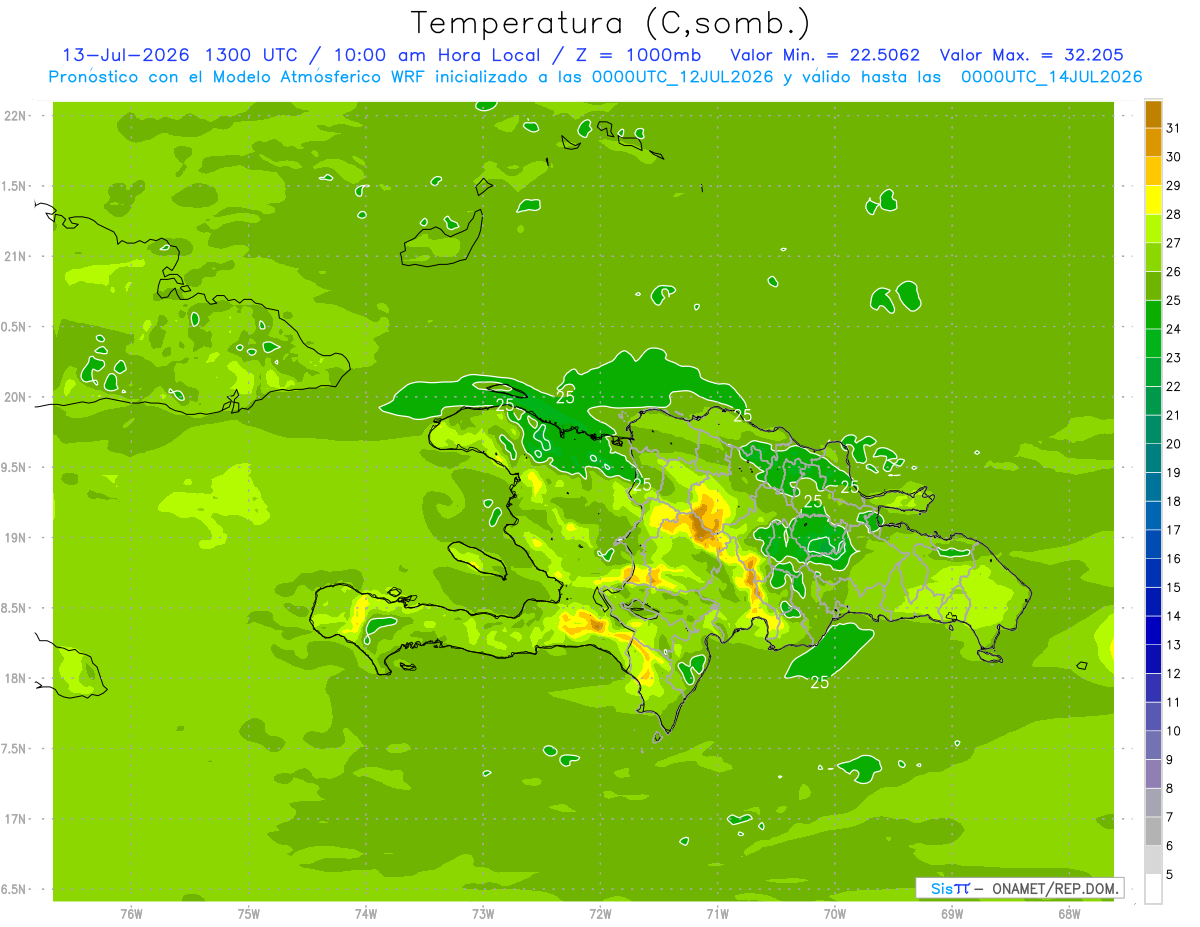Click the "71W" longitude label

pyautogui.click(x=717, y=914)
